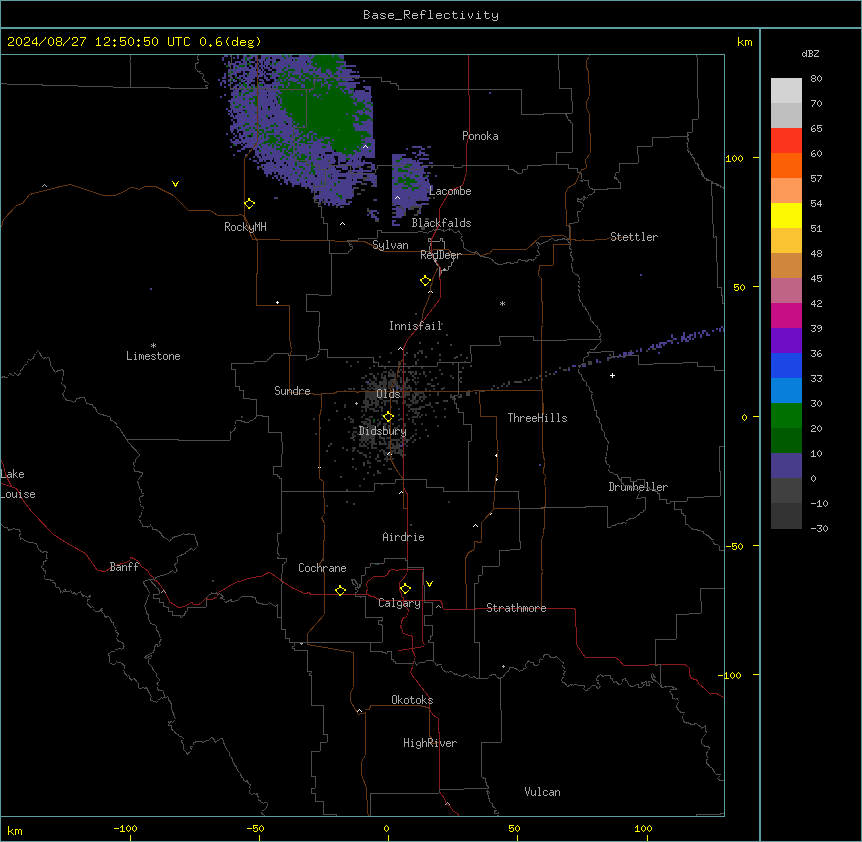The height and width of the screenshot is (842, 862).
Task: Select the yellow diamond marker between Olds and Didsbury
Action: 388,417
